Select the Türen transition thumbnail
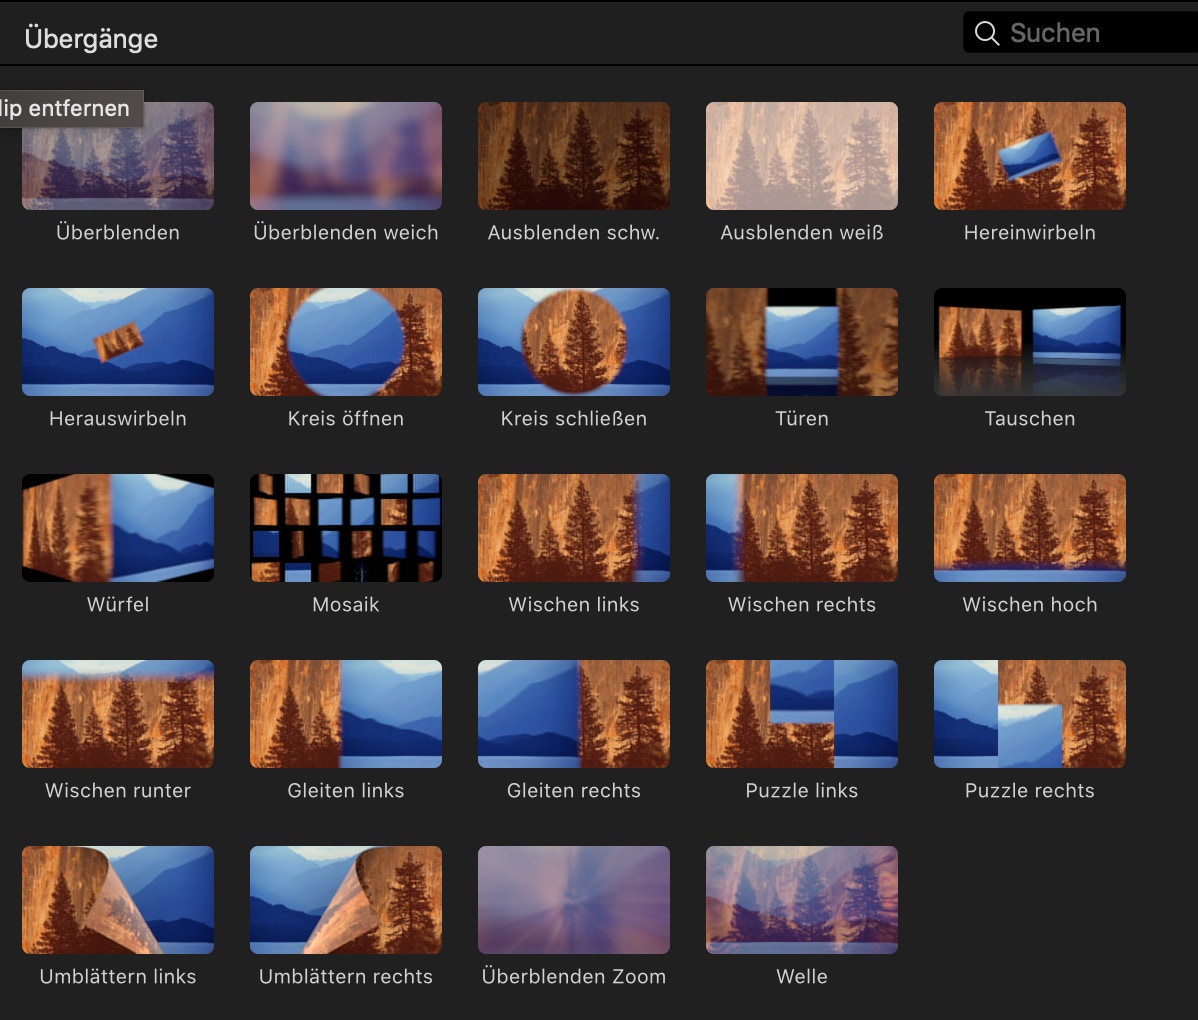 802,342
